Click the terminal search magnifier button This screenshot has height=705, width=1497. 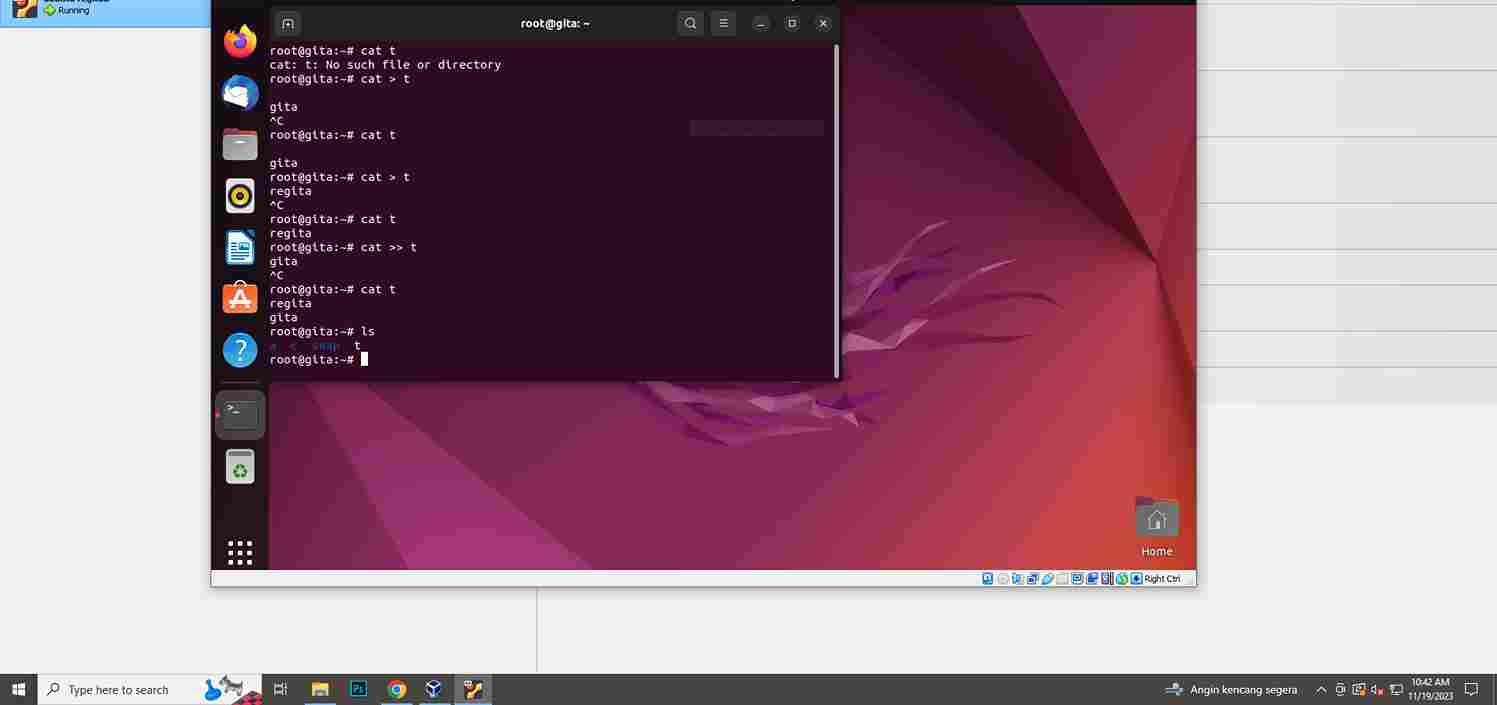click(x=690, y=23)
